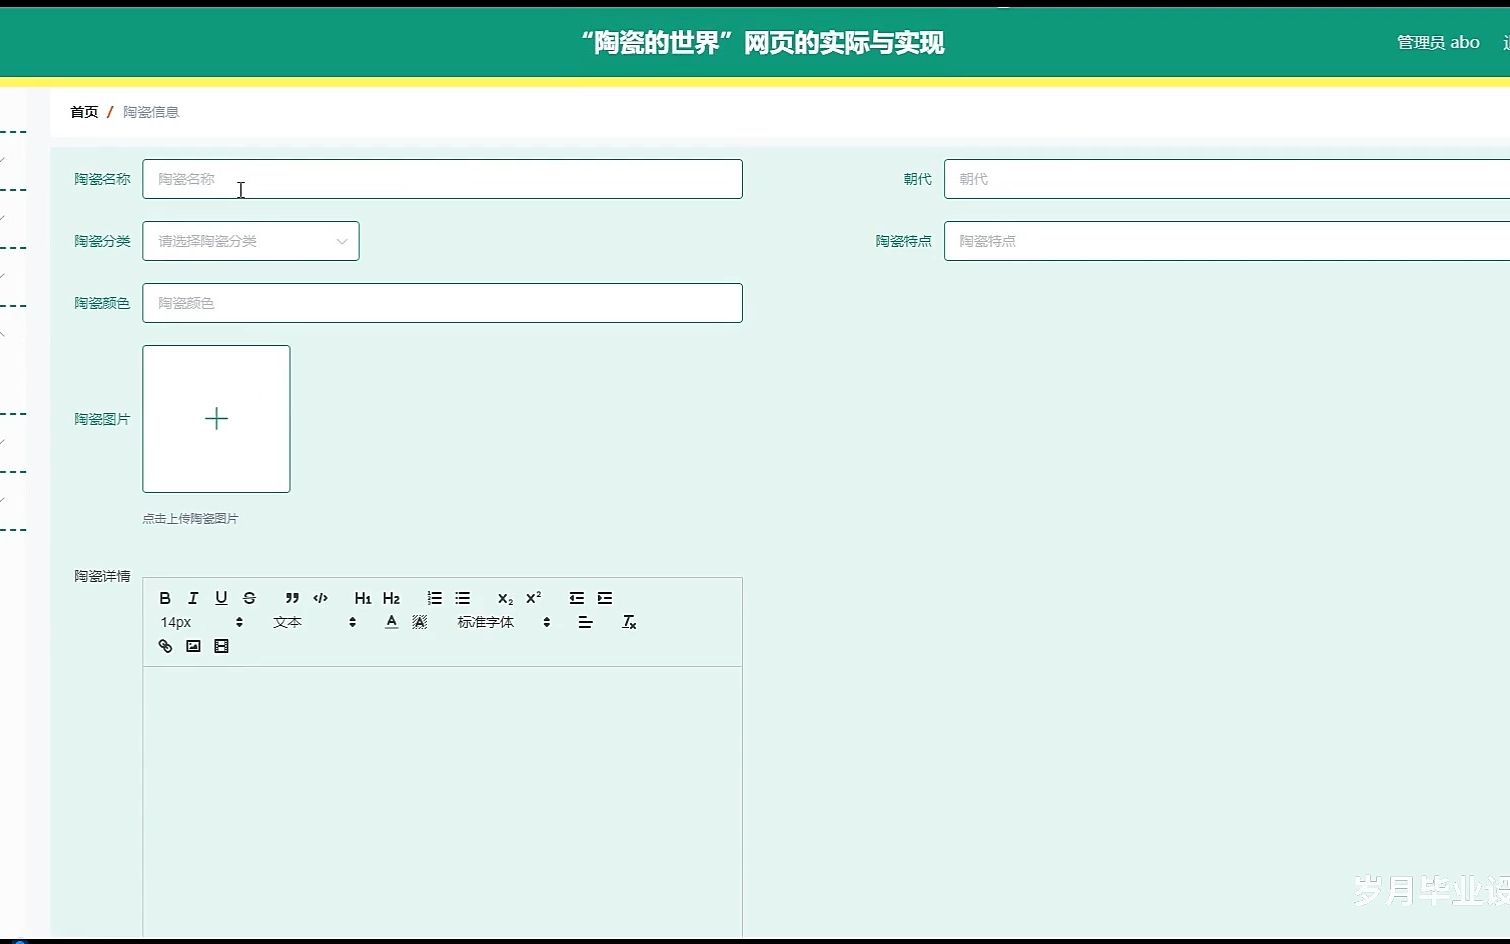Open the text color picker
Viewport: 1510px width, 944px height.
coord(391,621)
